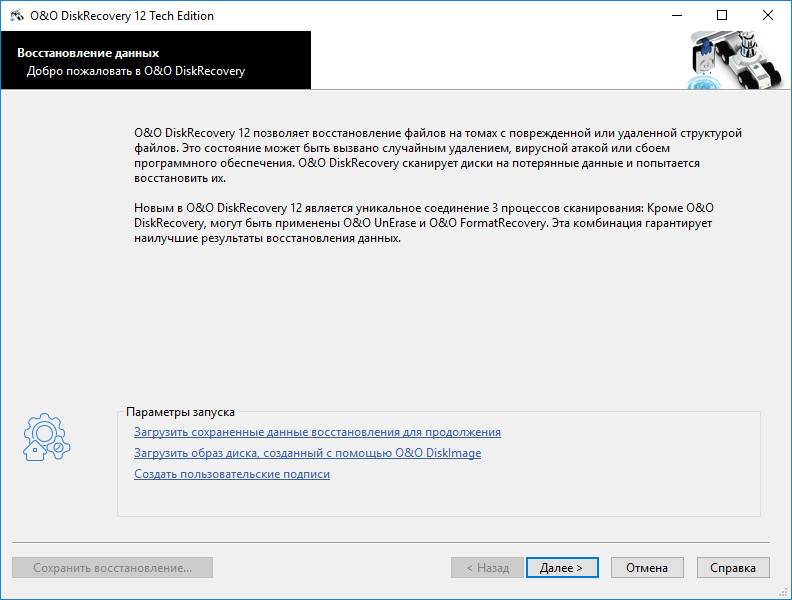Screen dimensions: 792x600
Task: Click the window title O&O DiskRecovery 12 Tech Edition
Action: [x=122, y=16]
